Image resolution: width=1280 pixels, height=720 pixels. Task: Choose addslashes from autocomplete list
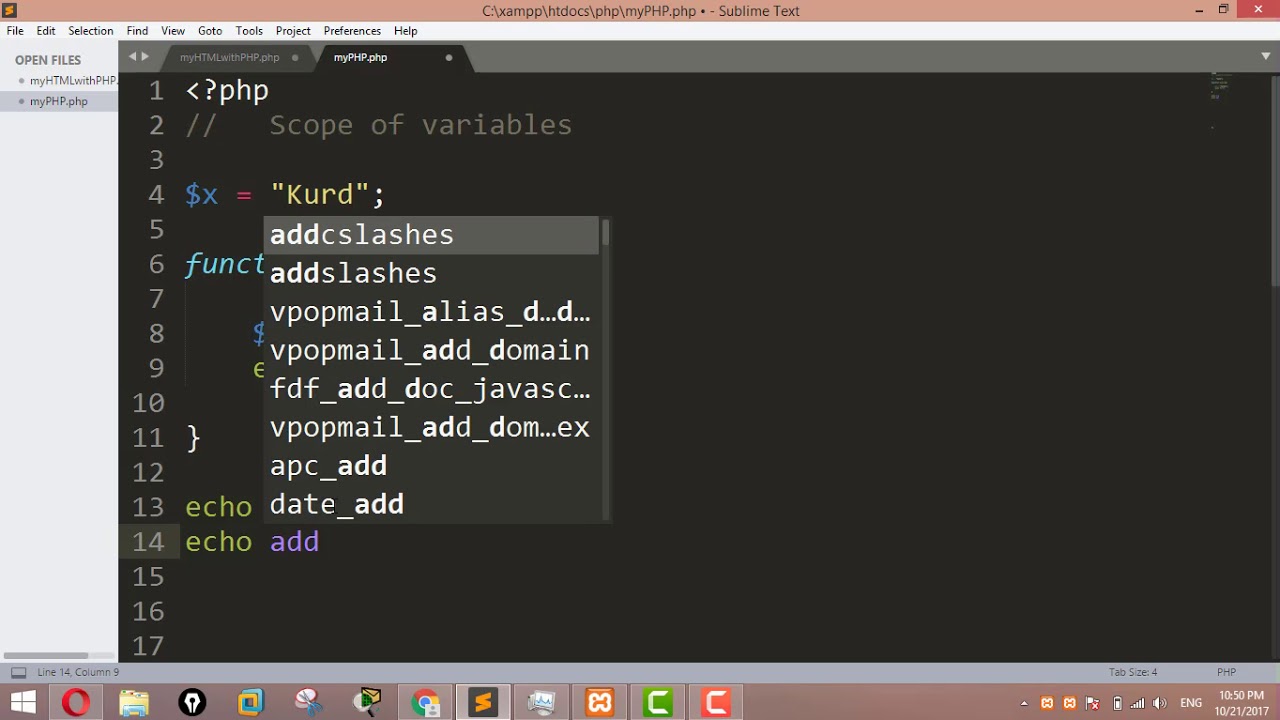click(431, 273)
